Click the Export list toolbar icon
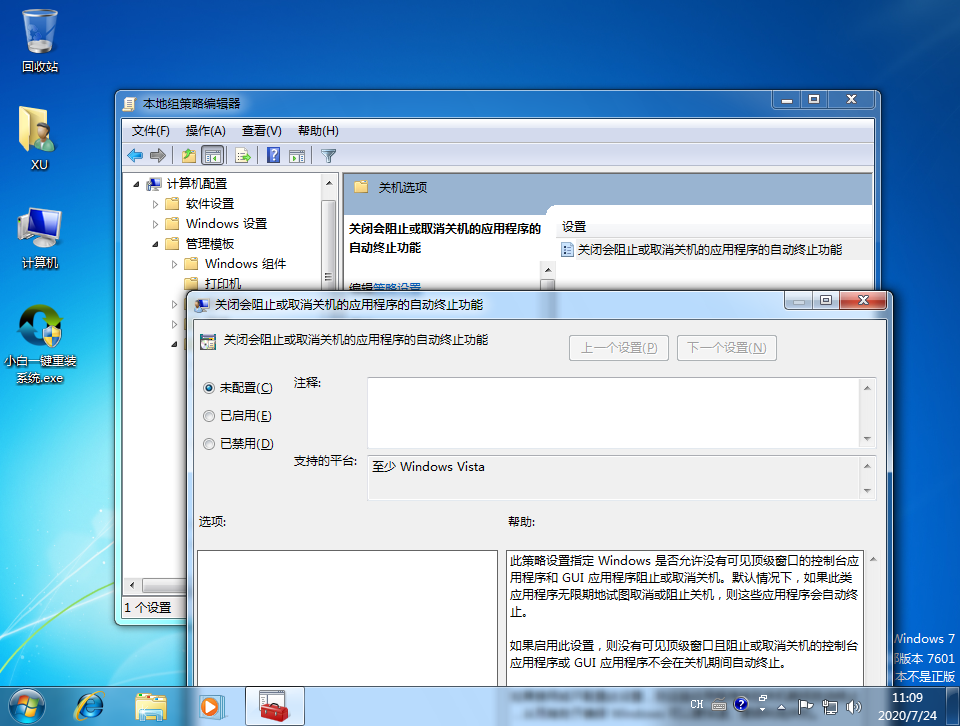The image size is (960, 726). coord(242,155)
